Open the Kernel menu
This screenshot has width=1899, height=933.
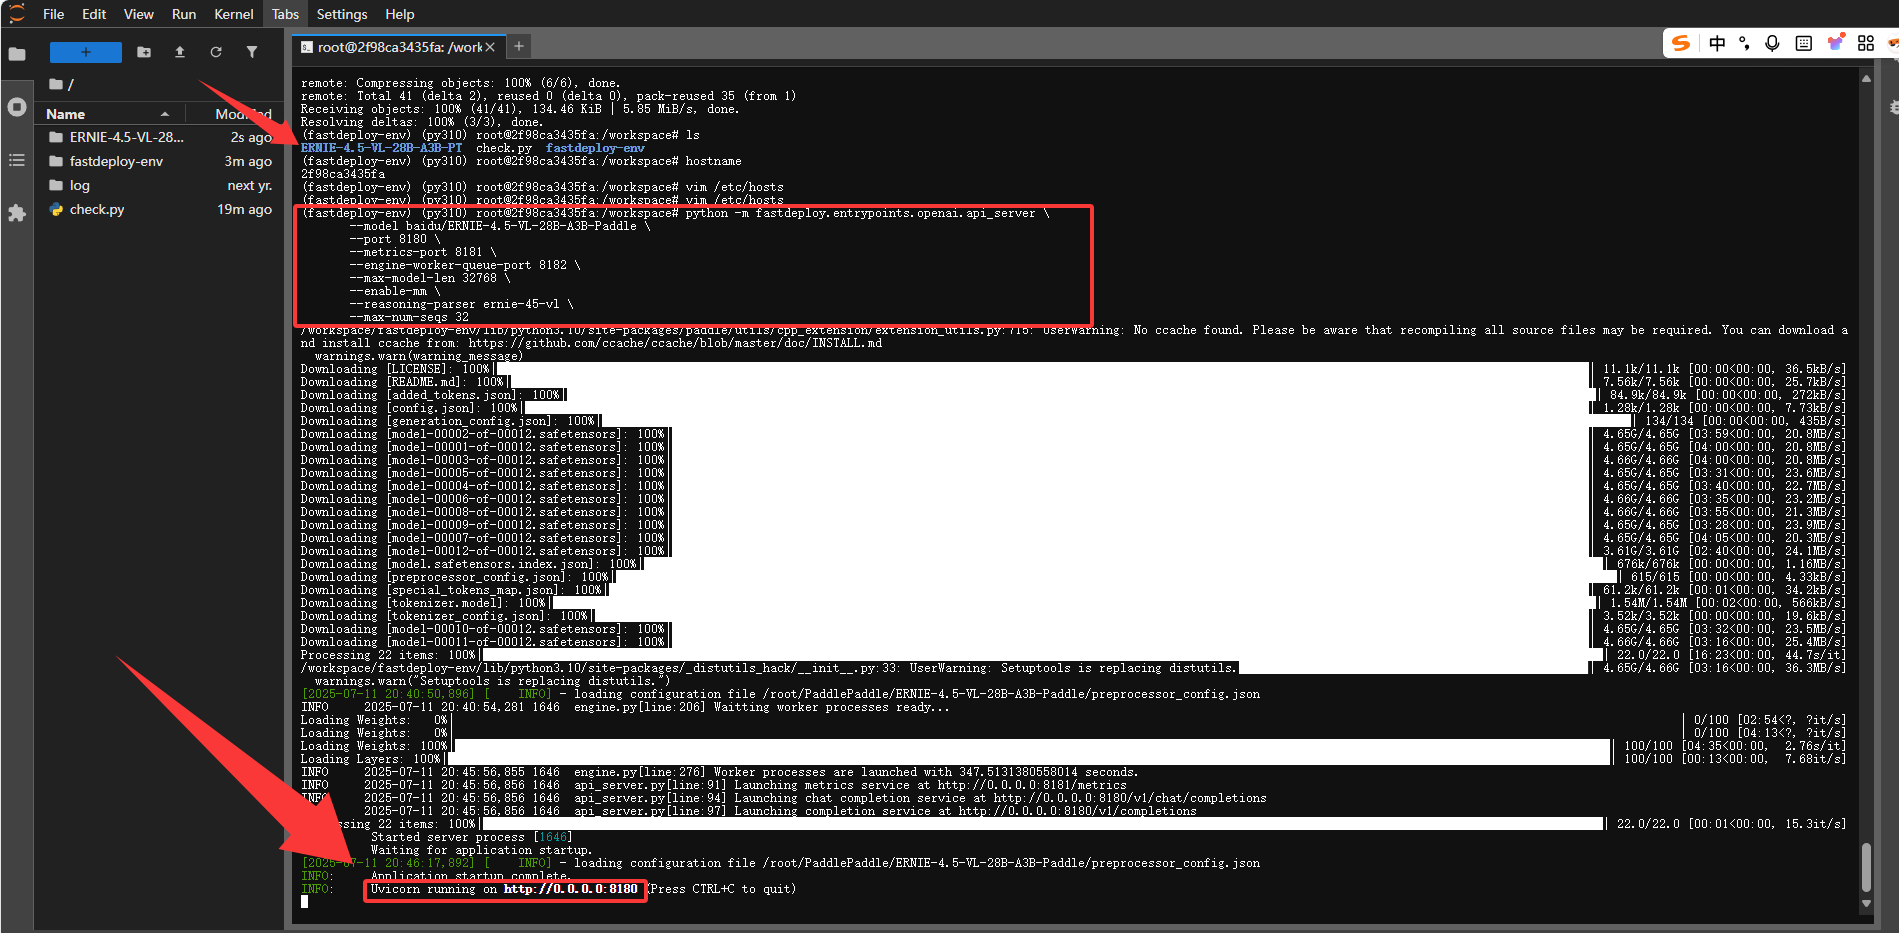[233, 14]
